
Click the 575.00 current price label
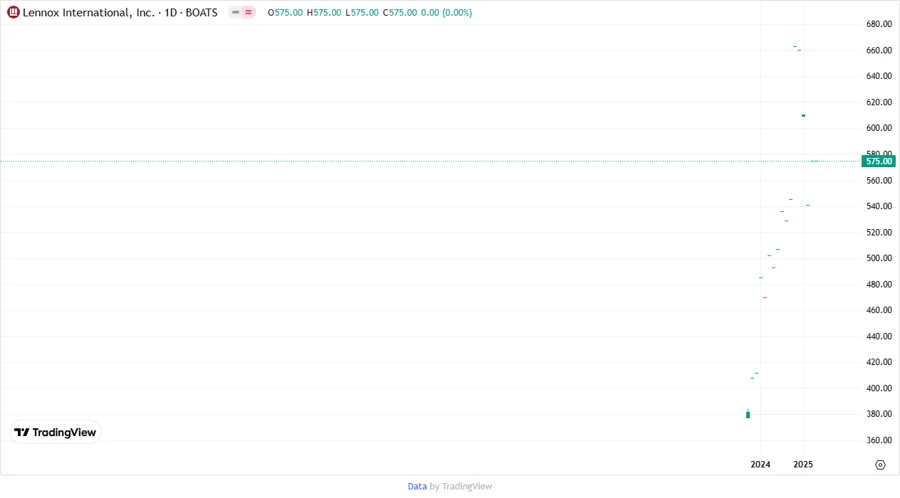pyautogui.click(x=878, y=161)
